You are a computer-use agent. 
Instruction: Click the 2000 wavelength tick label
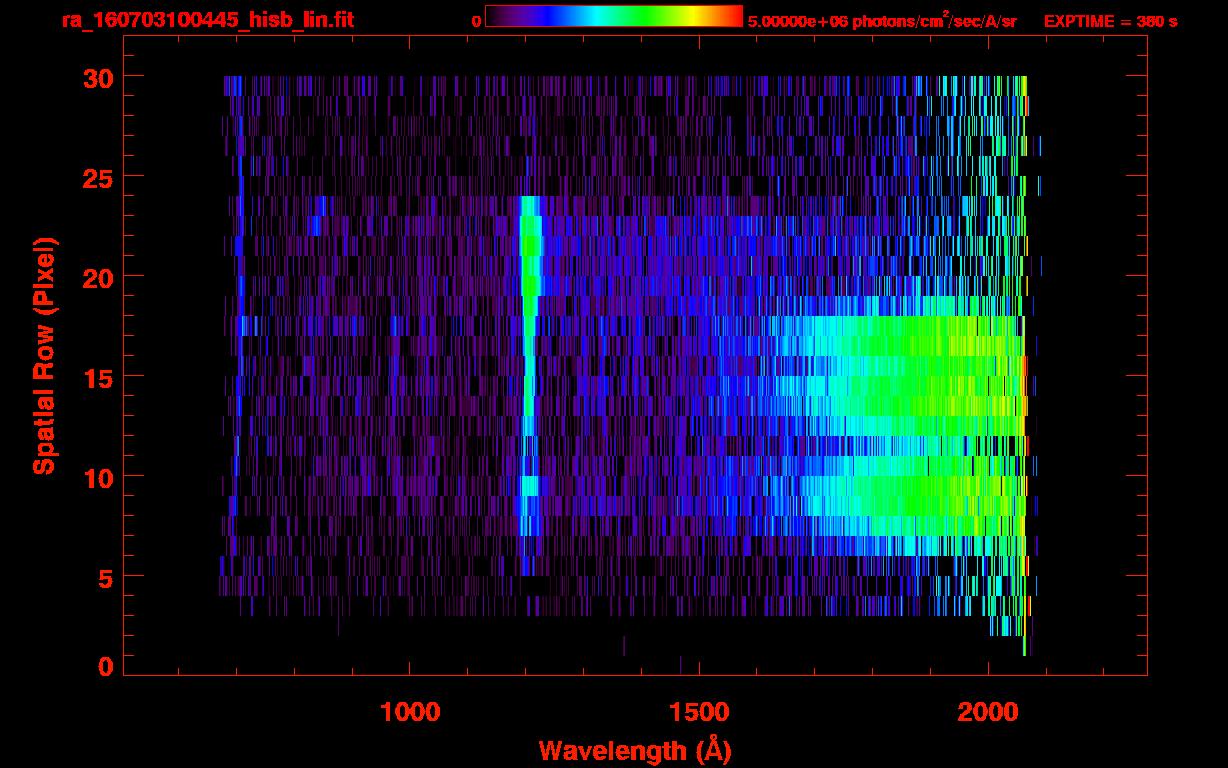(x=987, y=712)
